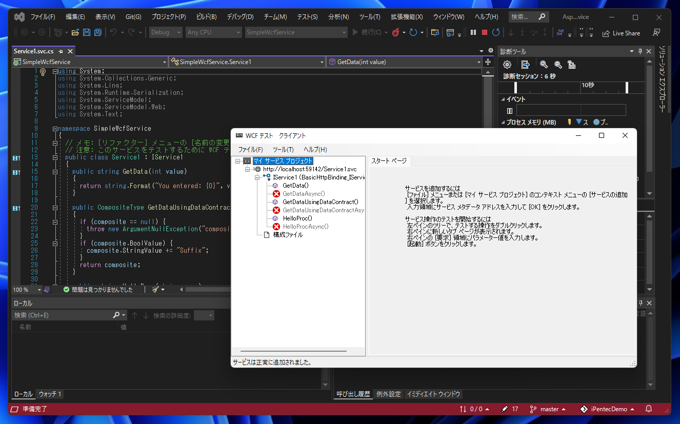This screenshot has height=424, width=680.
Task: Click the master branch status item
Action: coord(548,409)
